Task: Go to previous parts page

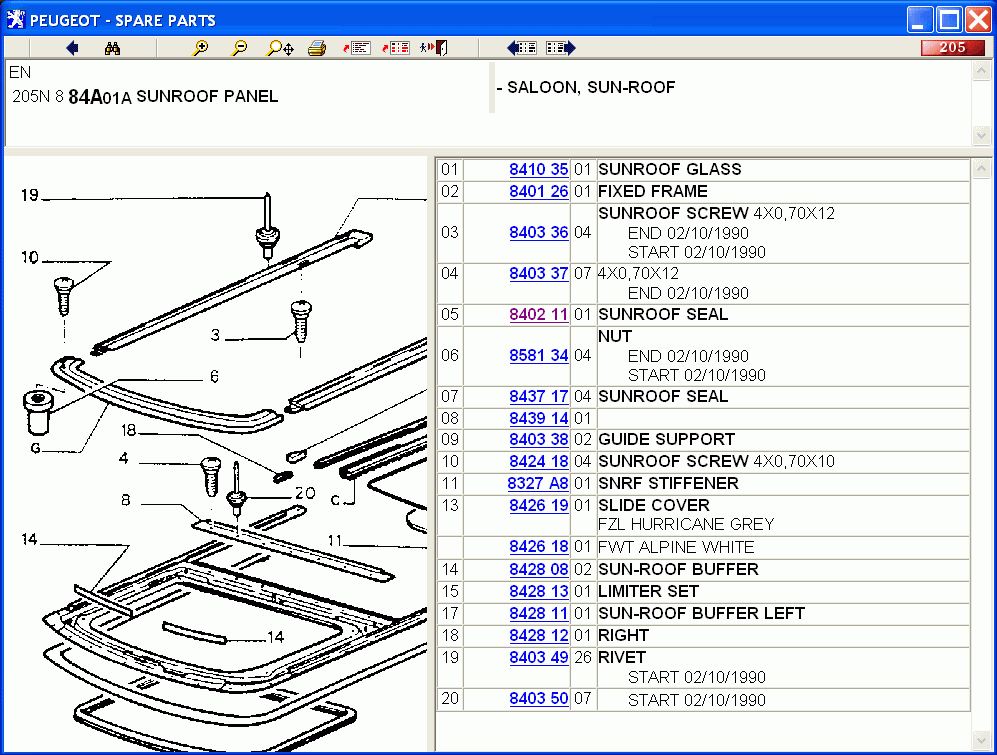Action: [x=521, y=48]
